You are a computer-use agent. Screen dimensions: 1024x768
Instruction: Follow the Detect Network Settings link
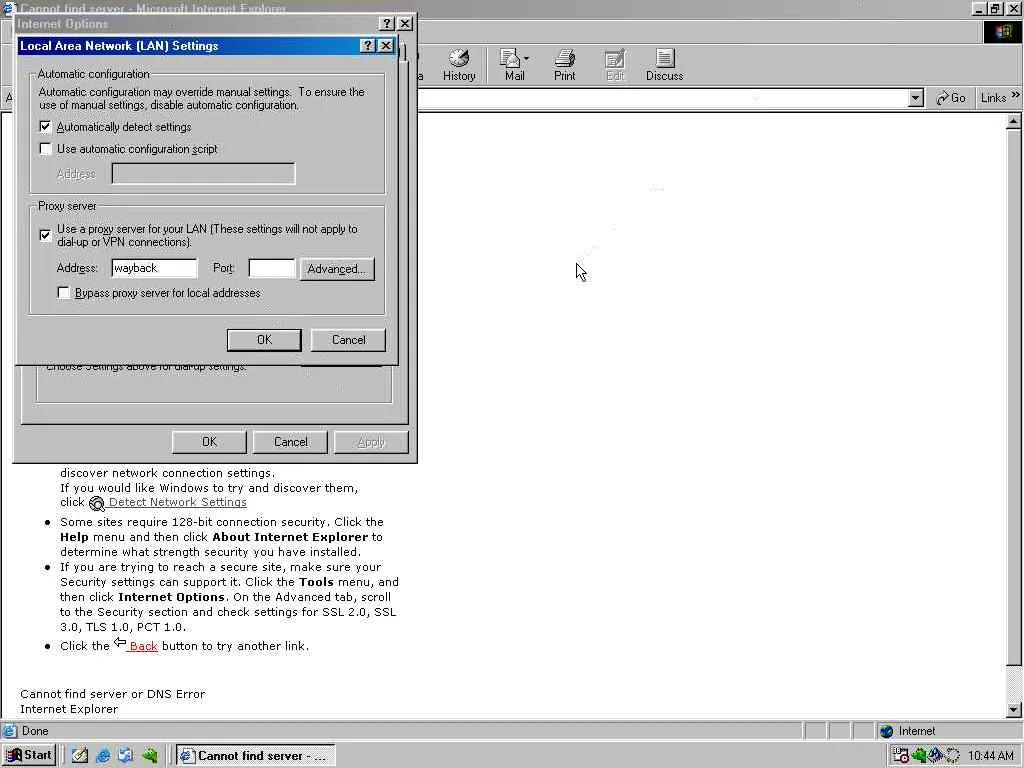pyautogui.click(x=178, y=502)
